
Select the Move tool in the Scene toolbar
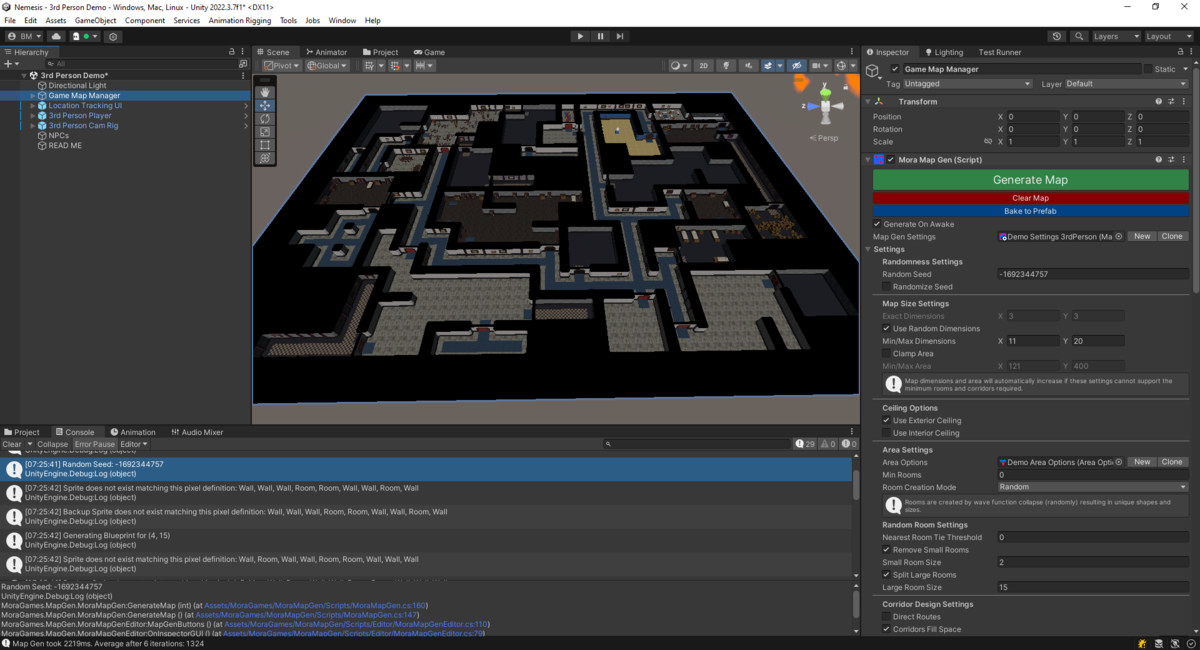264,106
